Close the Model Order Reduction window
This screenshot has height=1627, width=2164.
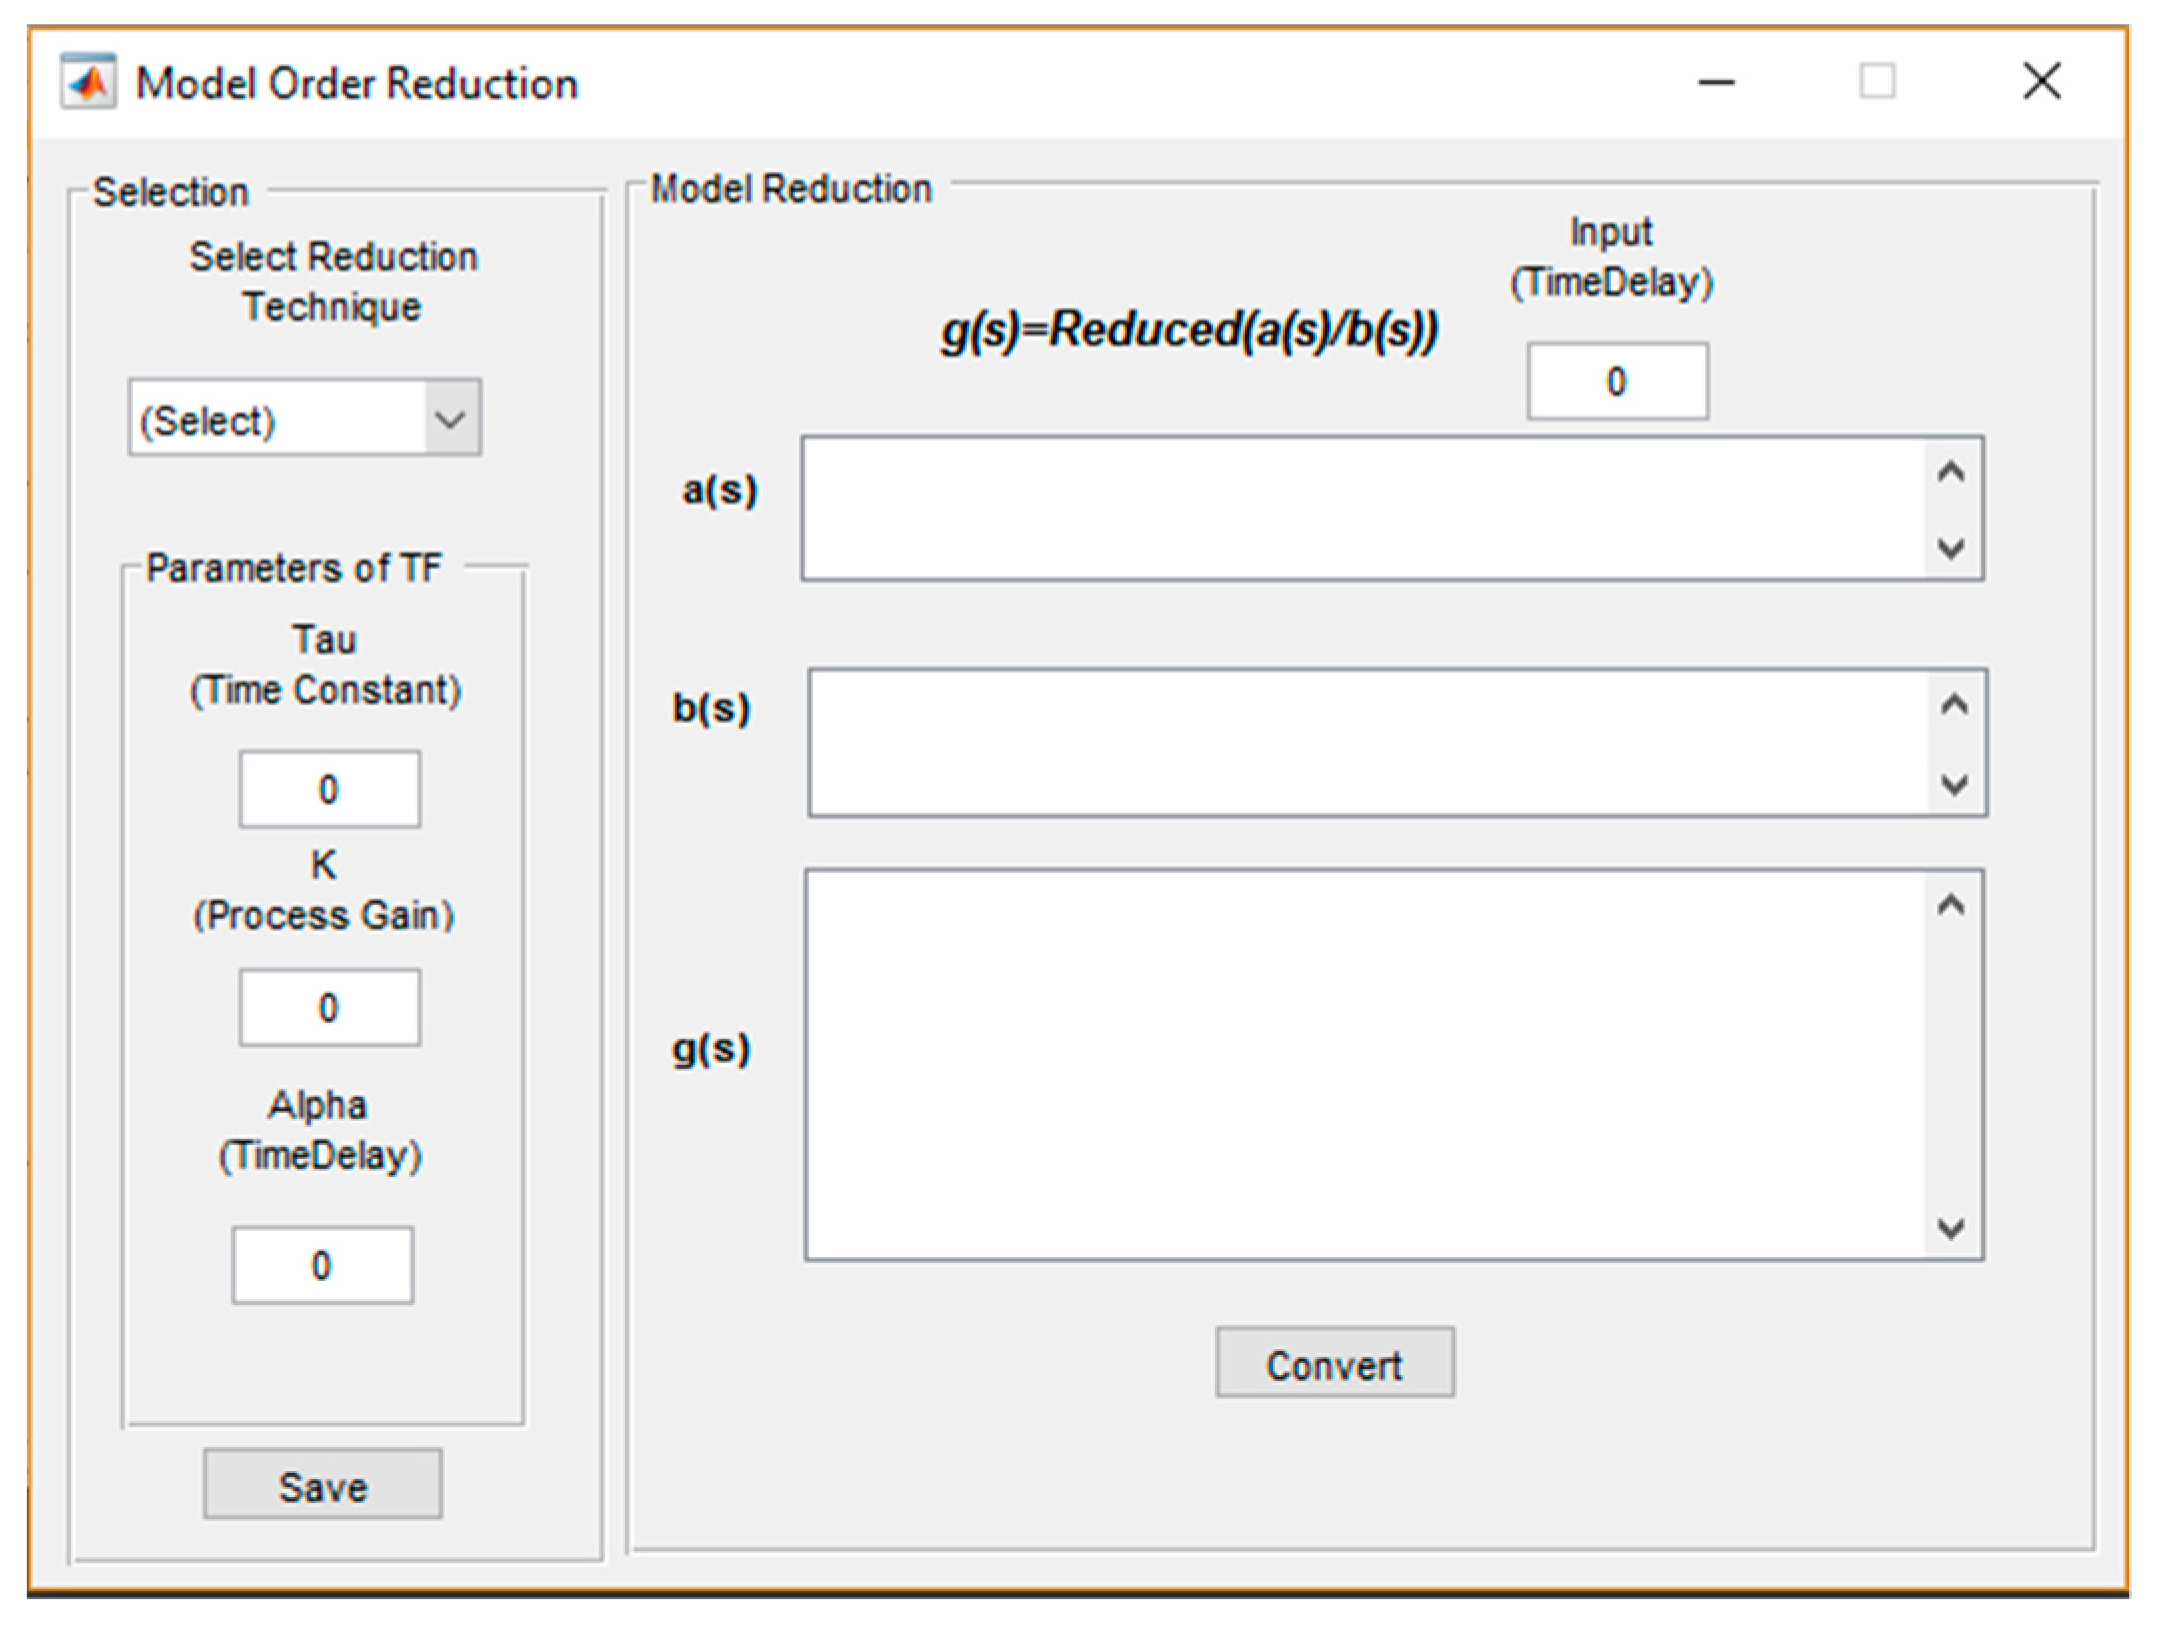pos(2041,81)
